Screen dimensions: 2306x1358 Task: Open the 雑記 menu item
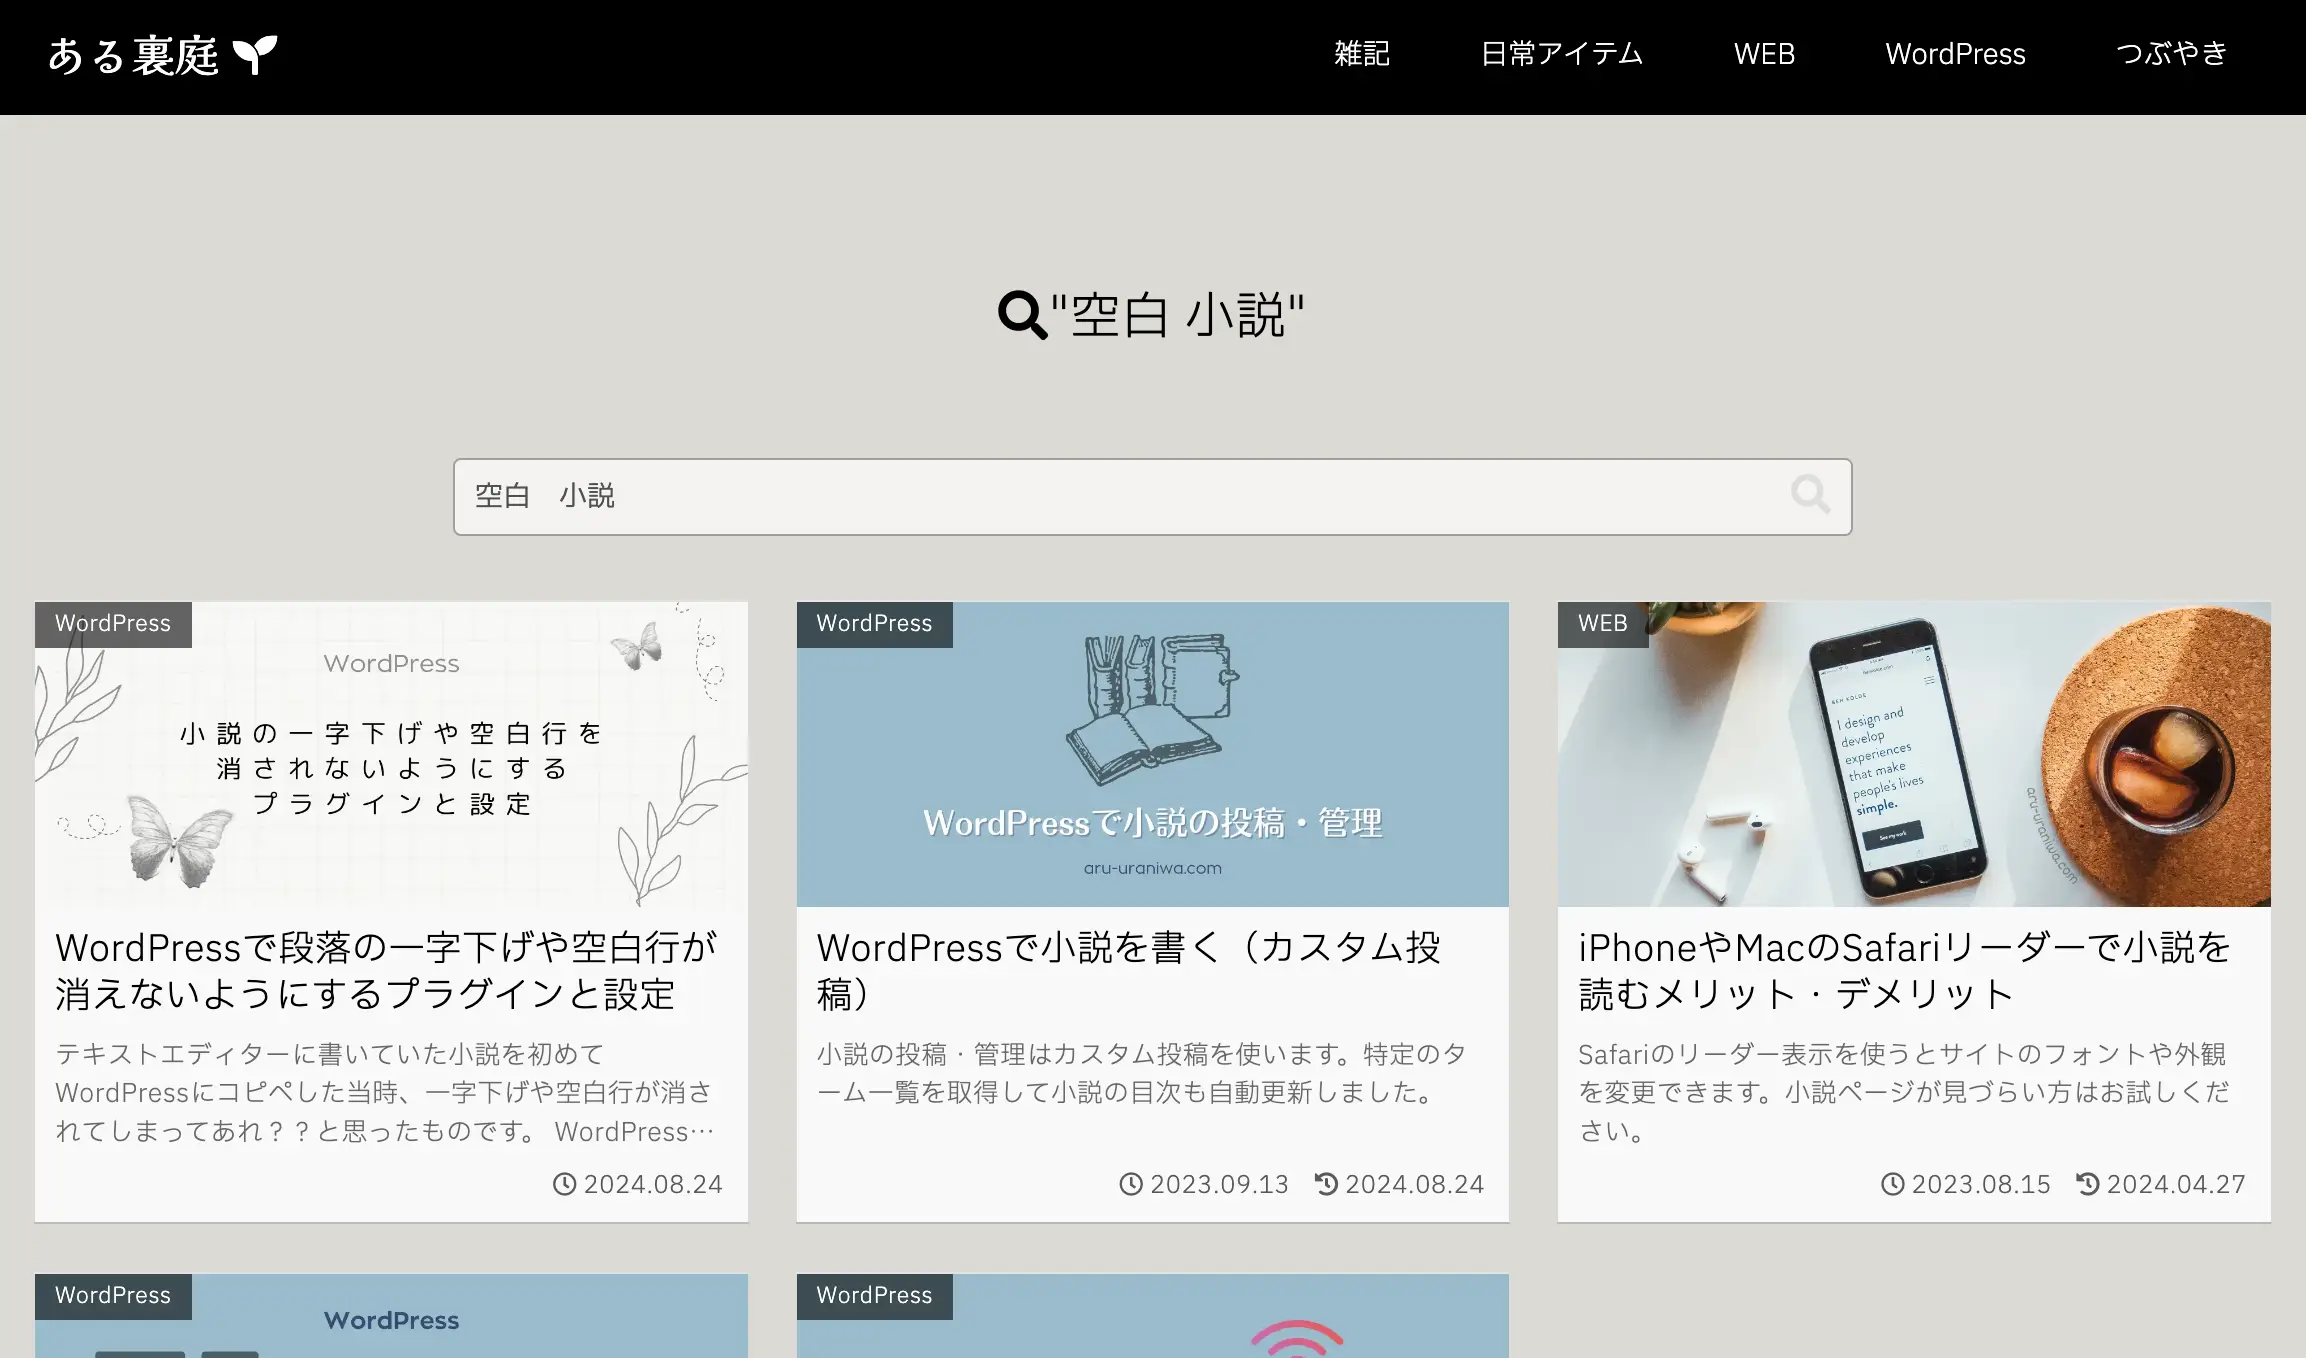[x=1362, y=54]
